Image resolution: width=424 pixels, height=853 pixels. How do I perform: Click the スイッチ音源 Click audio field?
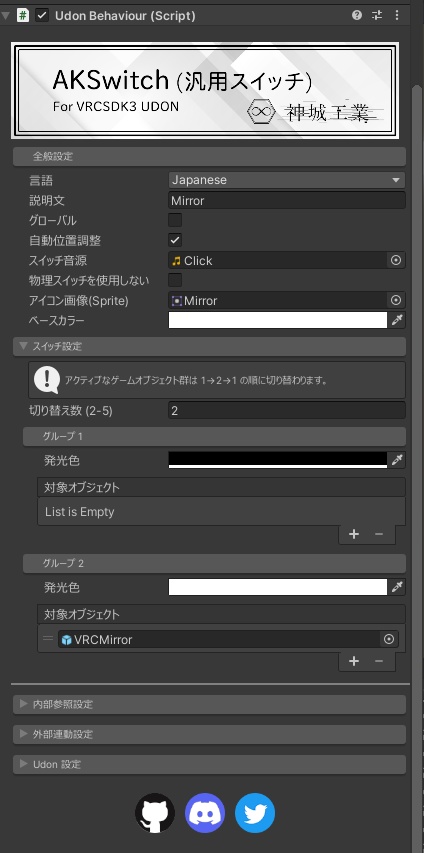pyautogui.click(x=278, y=261)
